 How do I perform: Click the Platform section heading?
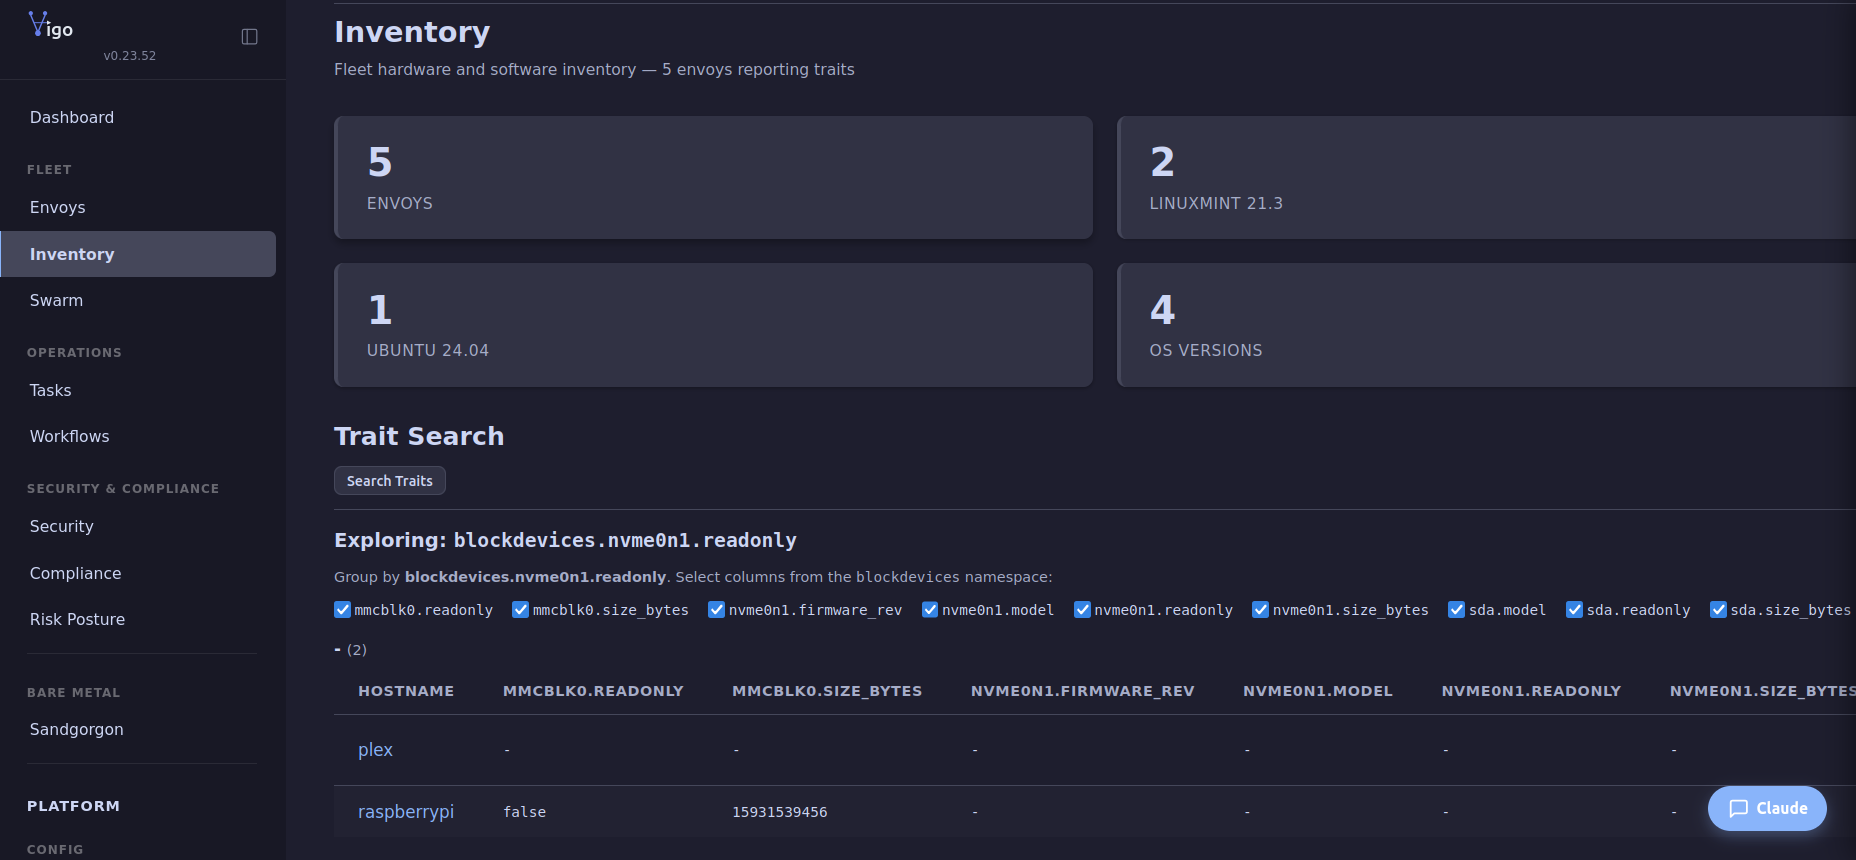pos(73,806)
